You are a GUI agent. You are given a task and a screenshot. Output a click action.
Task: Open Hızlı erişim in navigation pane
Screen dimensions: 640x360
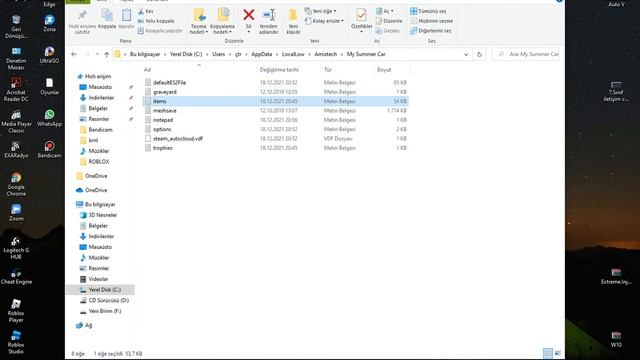[x=98, y=76]
